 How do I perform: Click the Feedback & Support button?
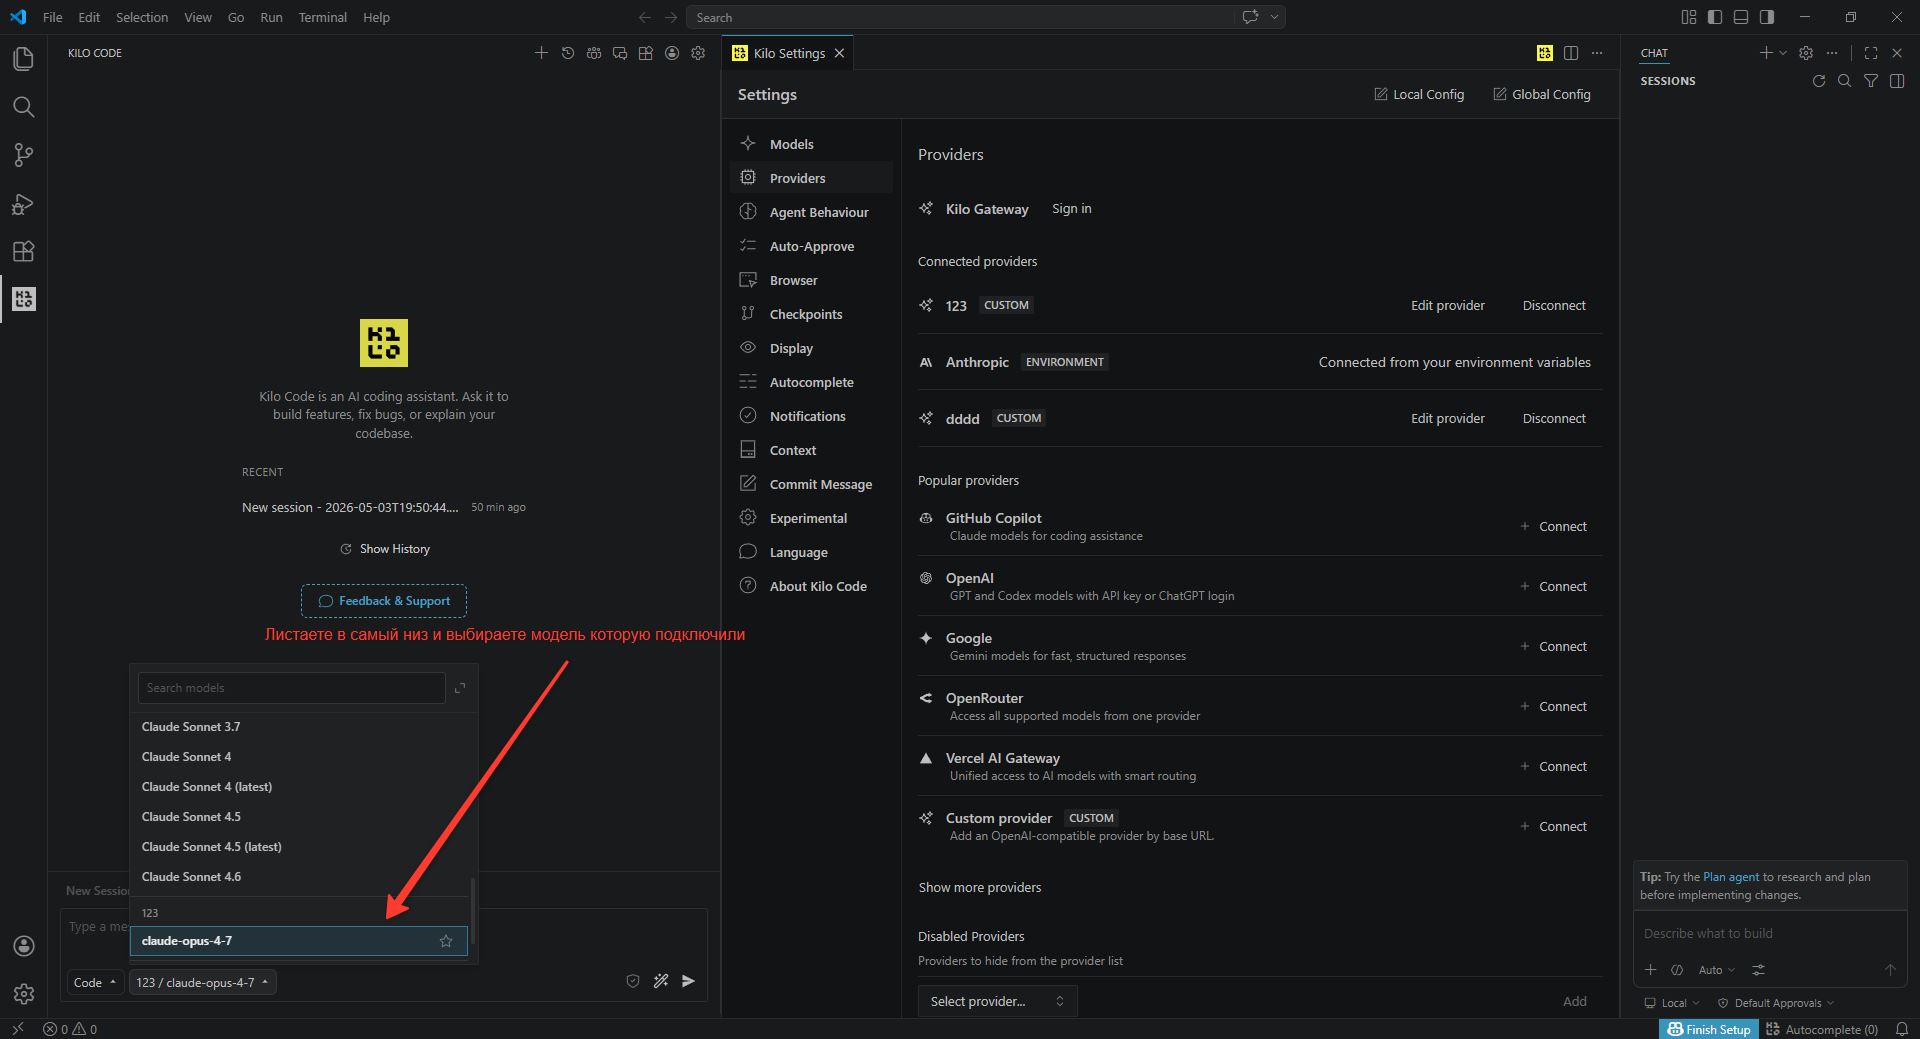pos(384,601)
